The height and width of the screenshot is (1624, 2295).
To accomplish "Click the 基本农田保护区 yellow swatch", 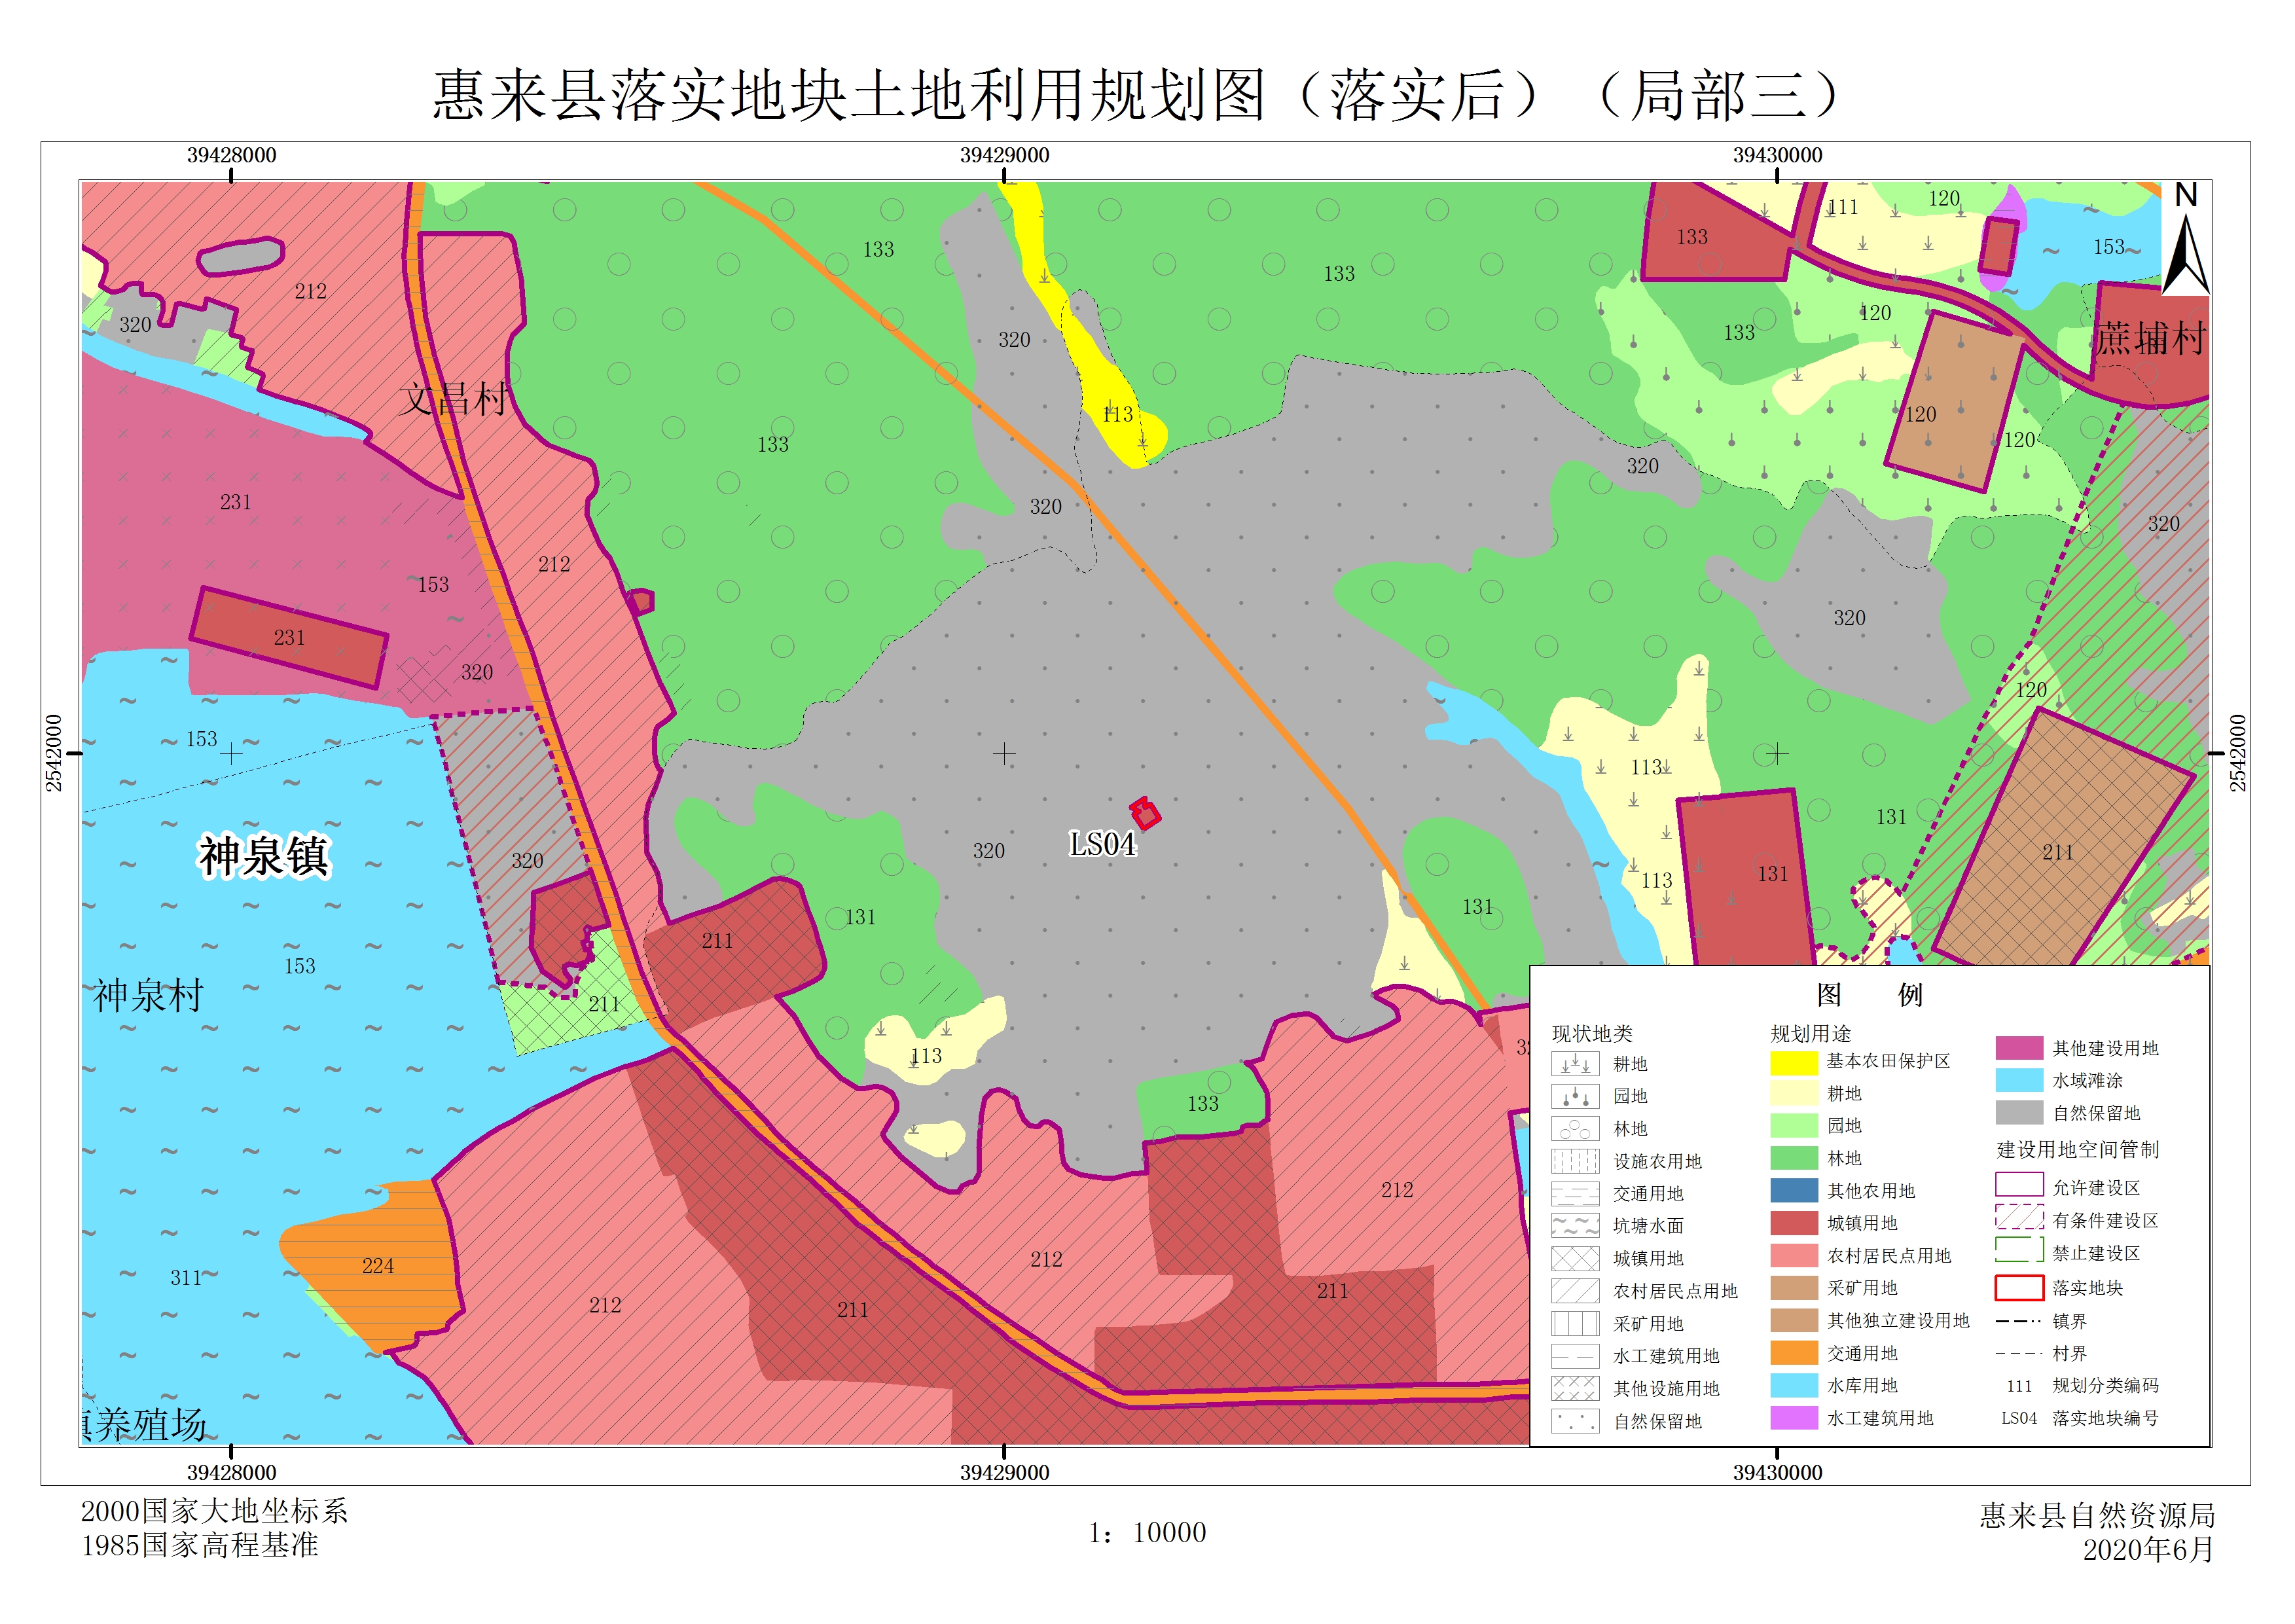I will point(1794,1063).
